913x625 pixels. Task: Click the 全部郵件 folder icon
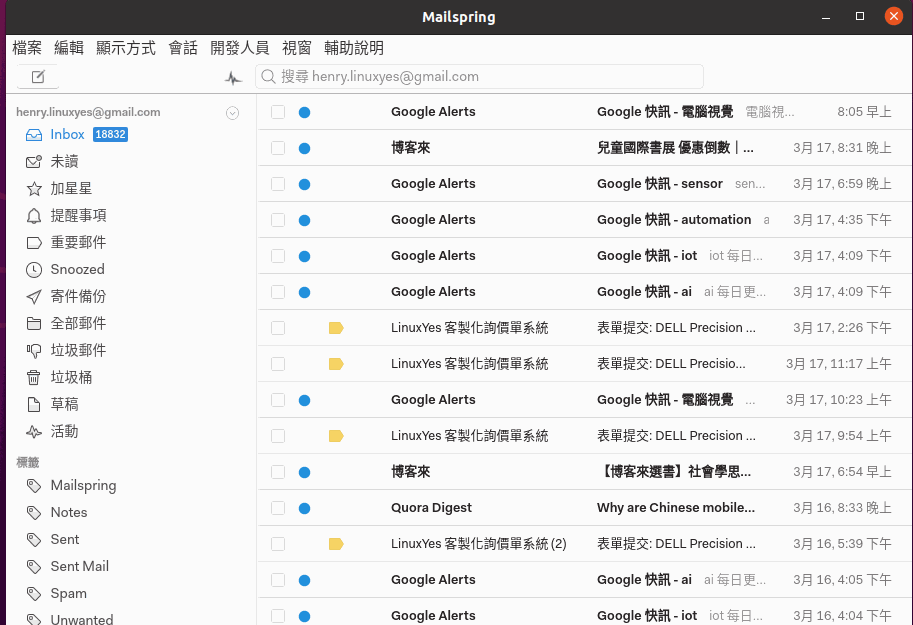tap(34, 323)
